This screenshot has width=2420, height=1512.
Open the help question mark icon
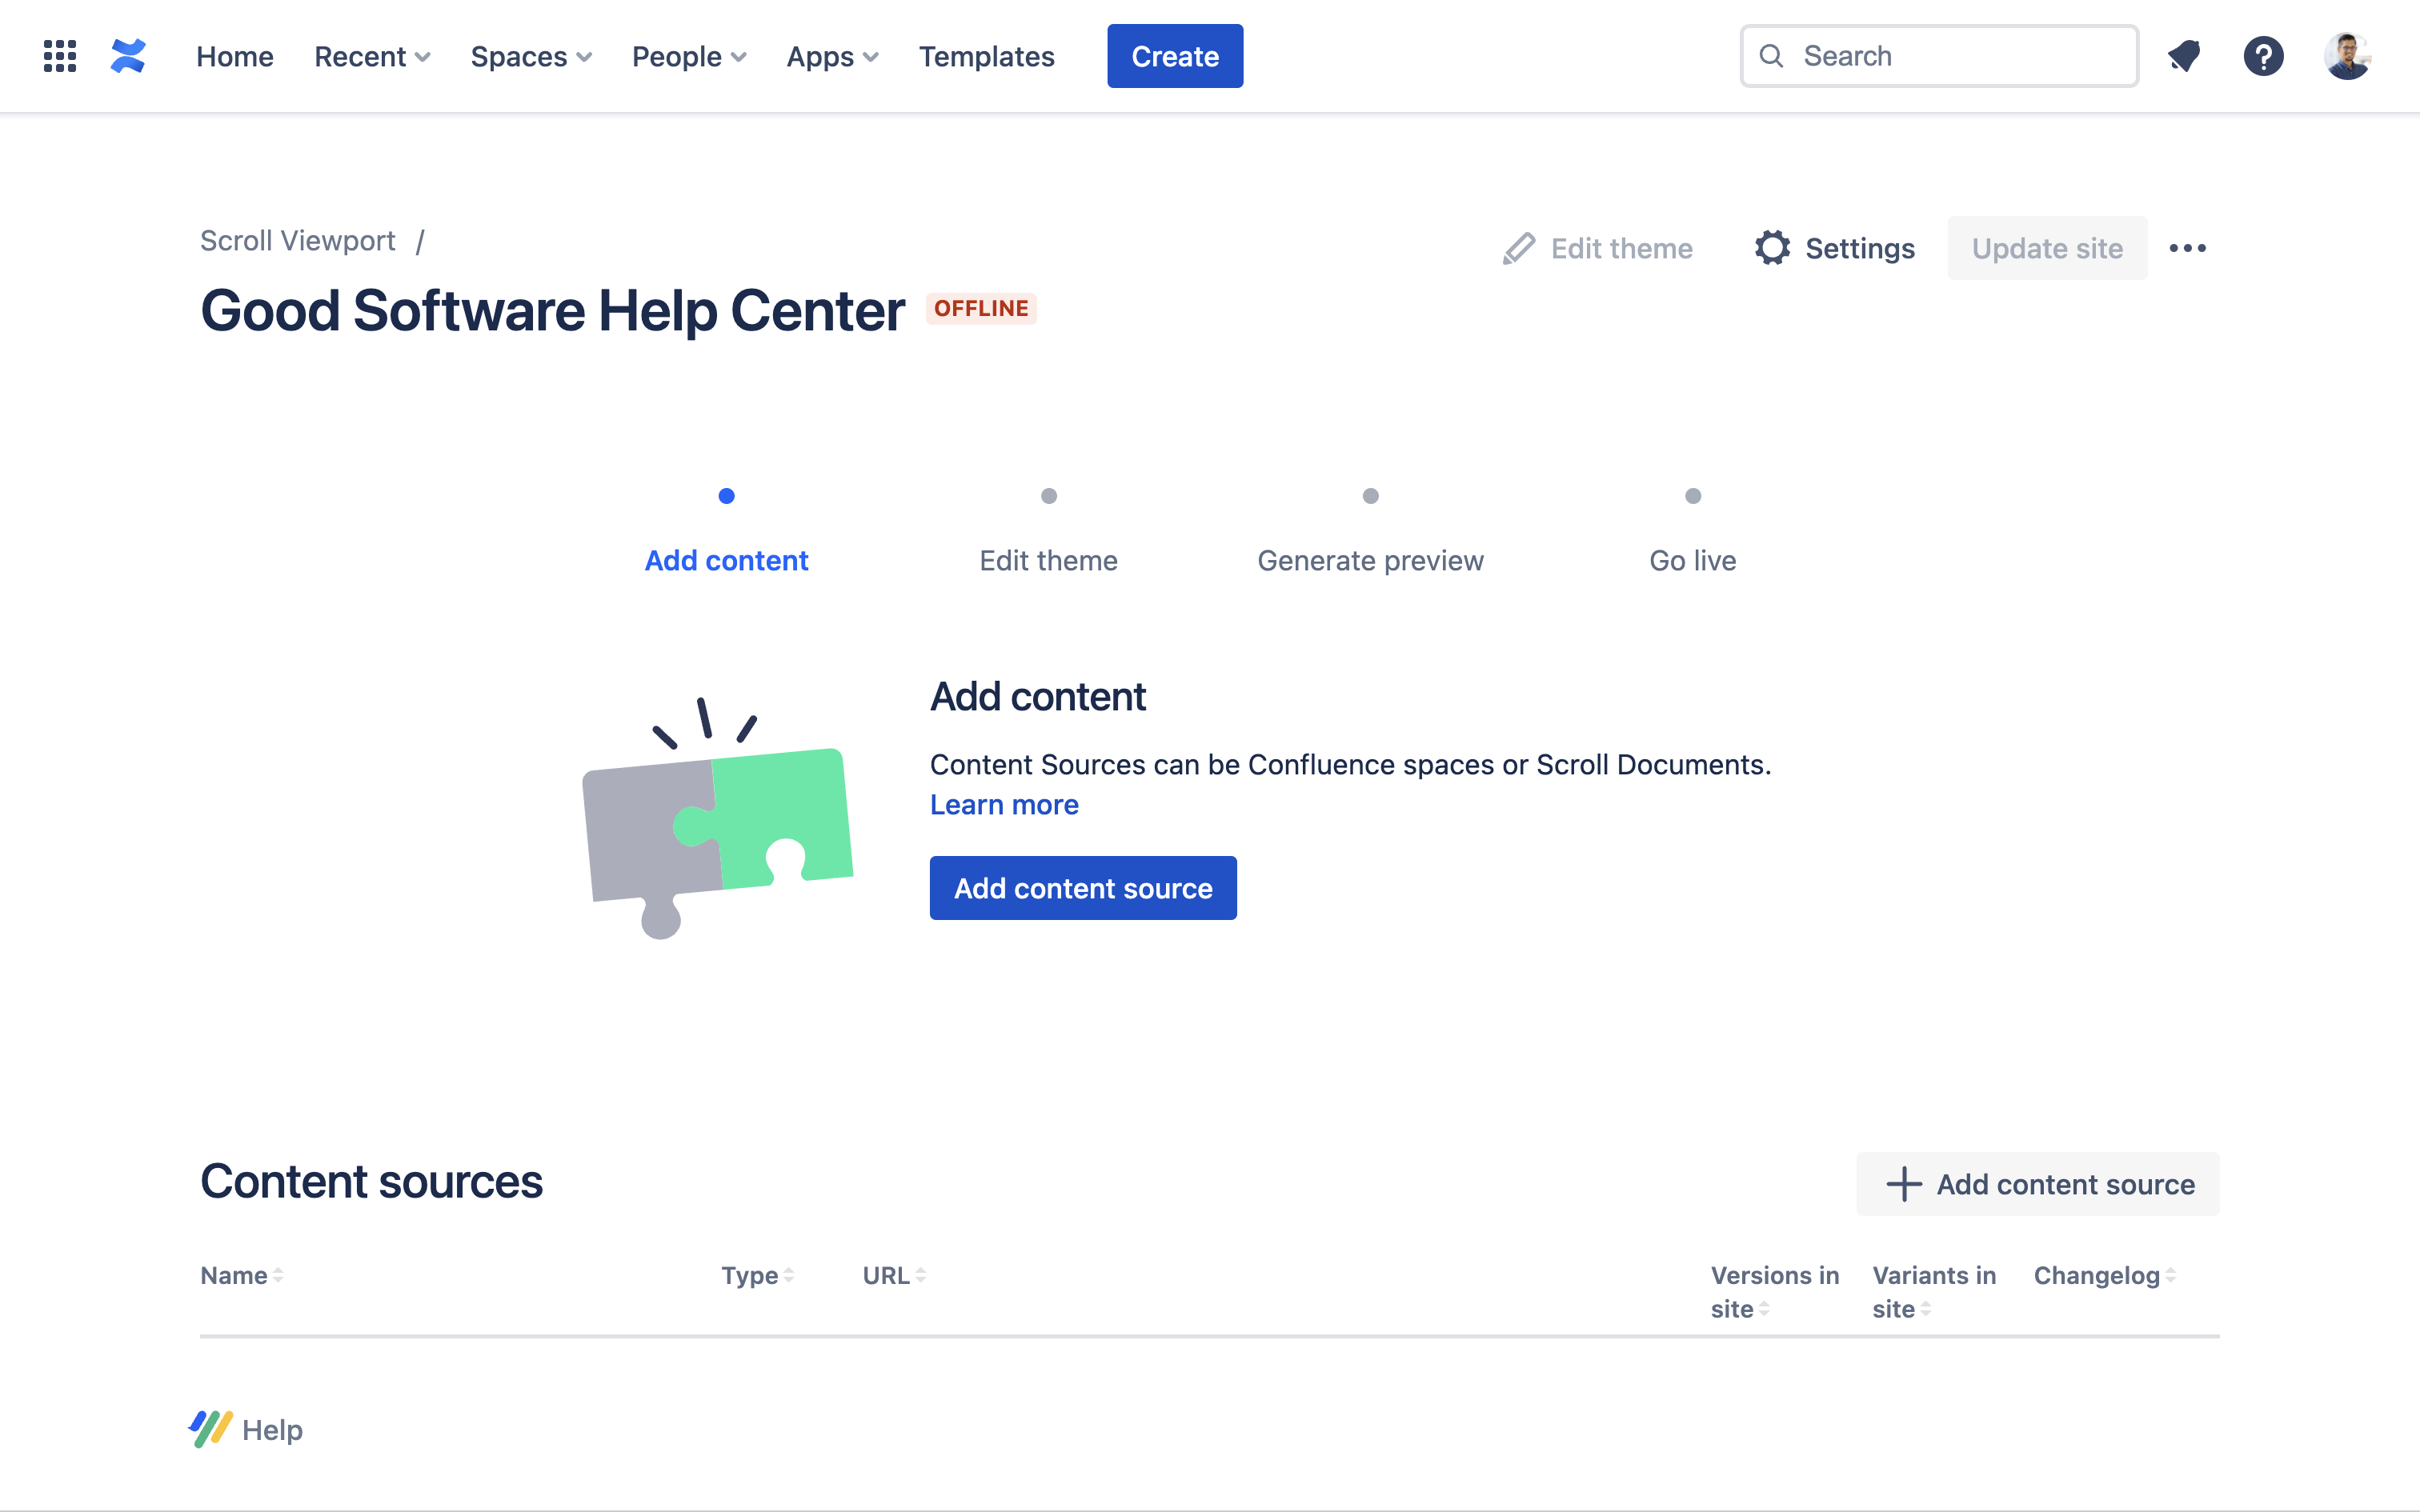[2263, 56]
